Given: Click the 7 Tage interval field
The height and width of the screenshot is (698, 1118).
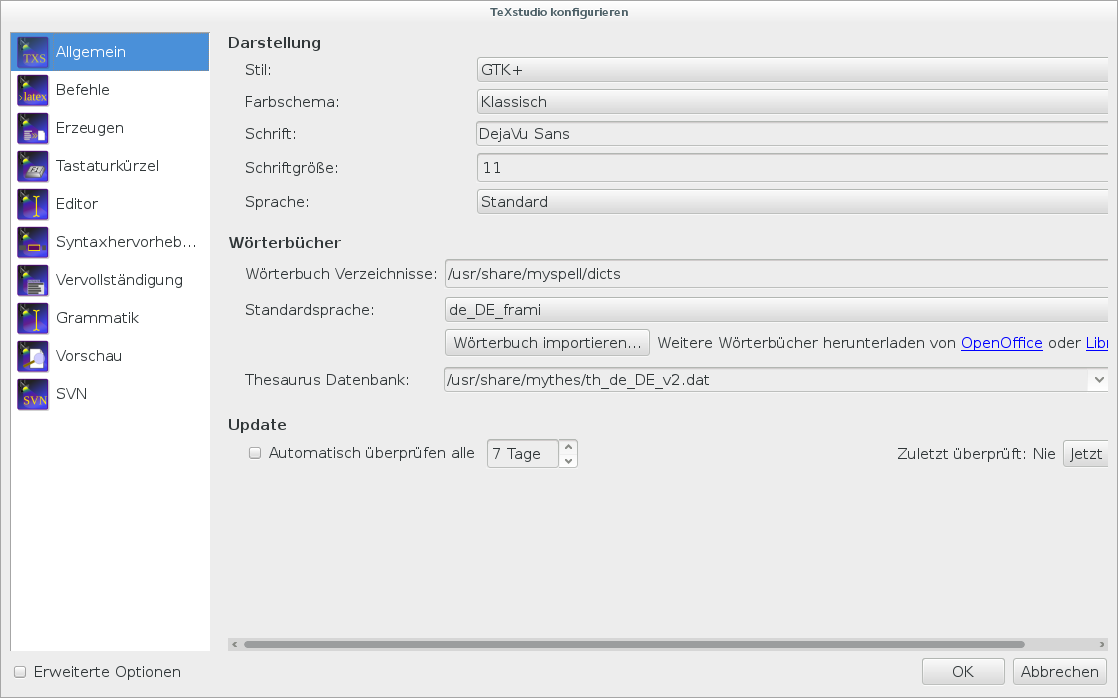Looking at the screenshot, I should pyautogui.click(x=523, y=454).
